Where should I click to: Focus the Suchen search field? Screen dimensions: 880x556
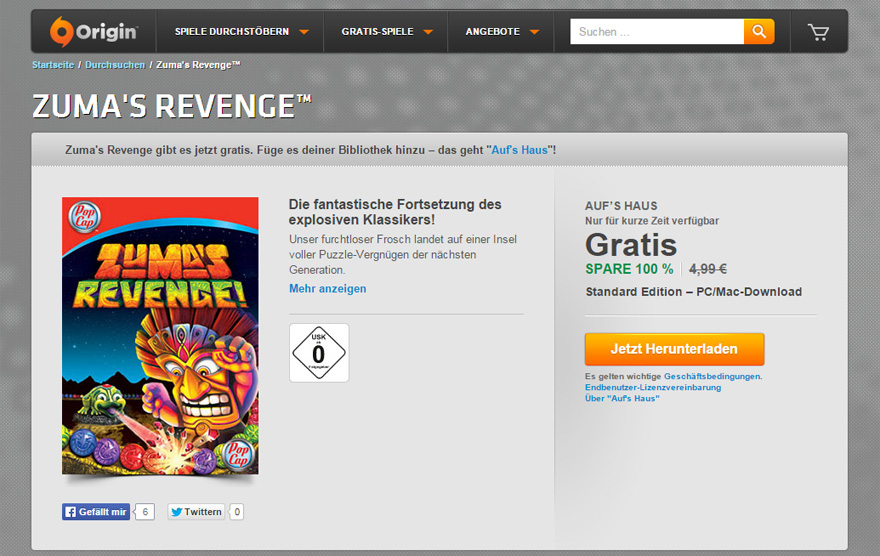tap(657, 31)
